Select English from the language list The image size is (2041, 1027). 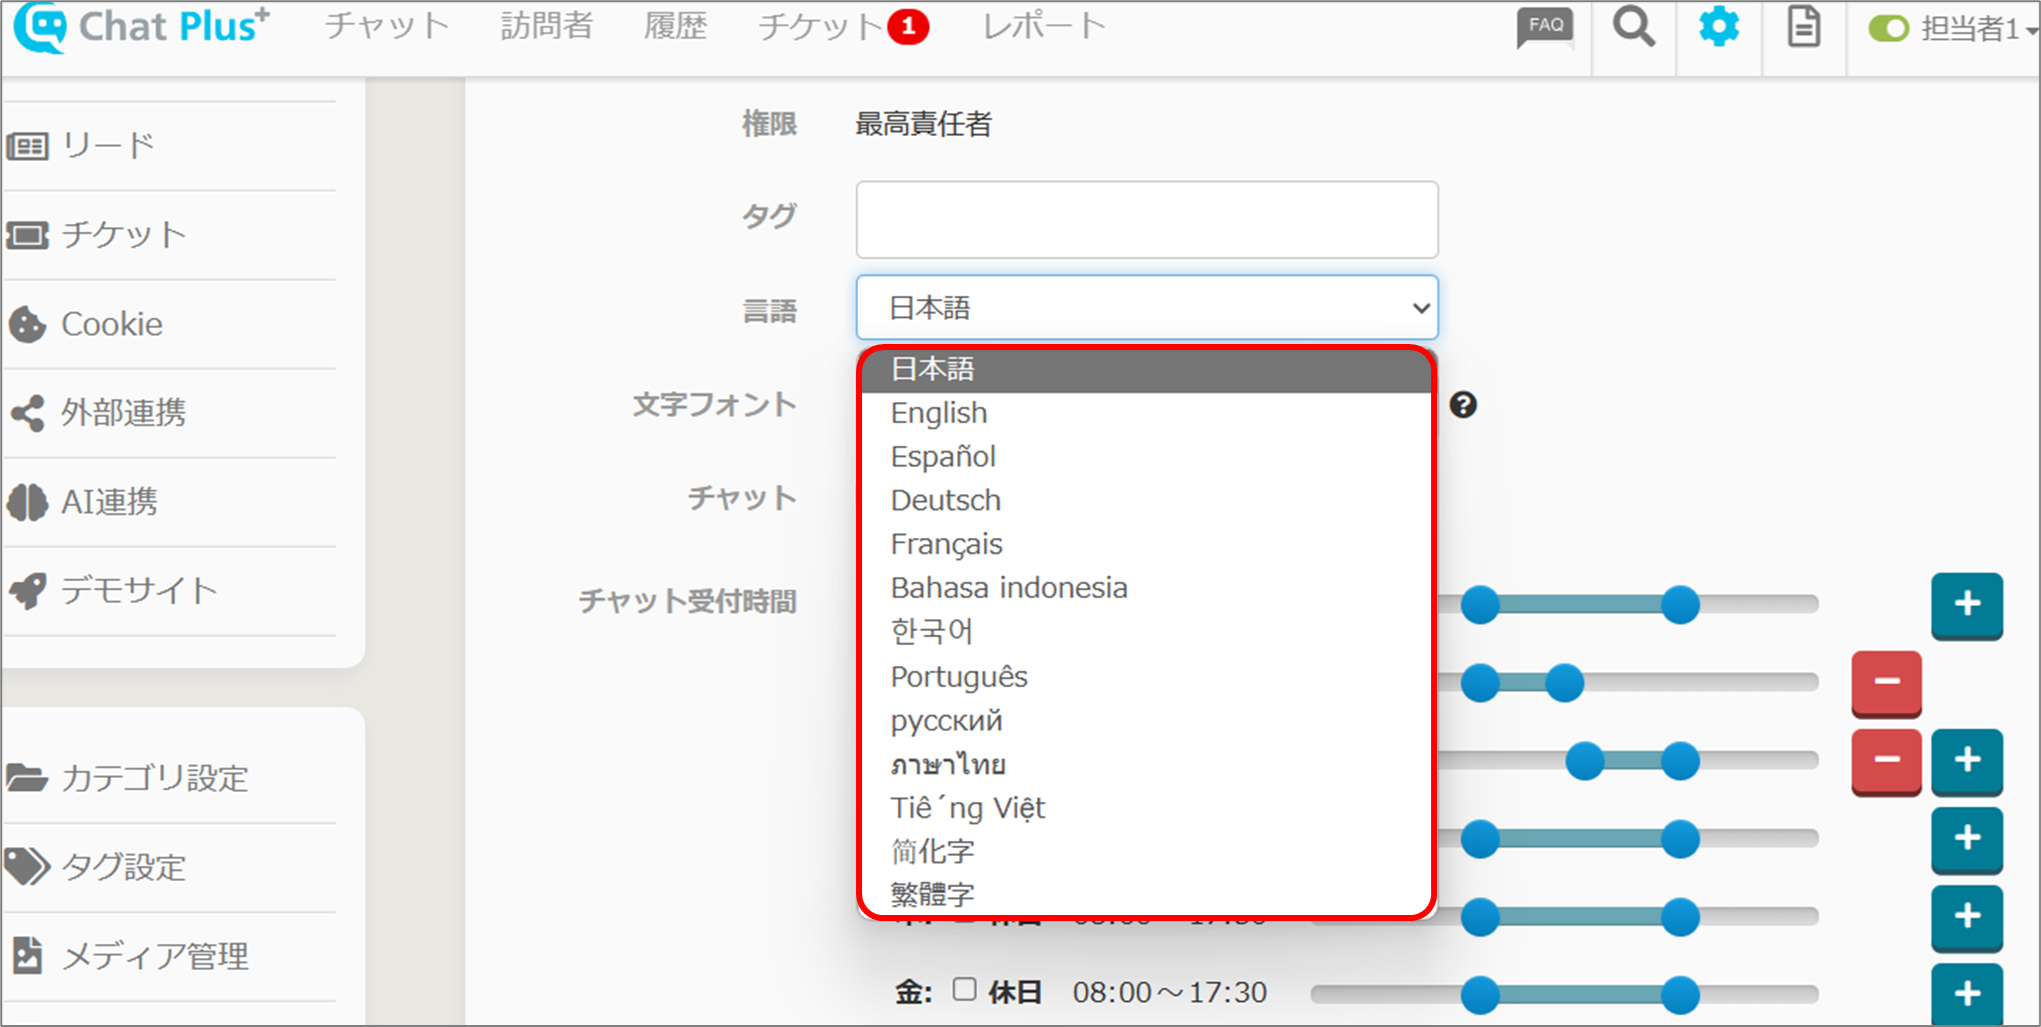(939, 413)
